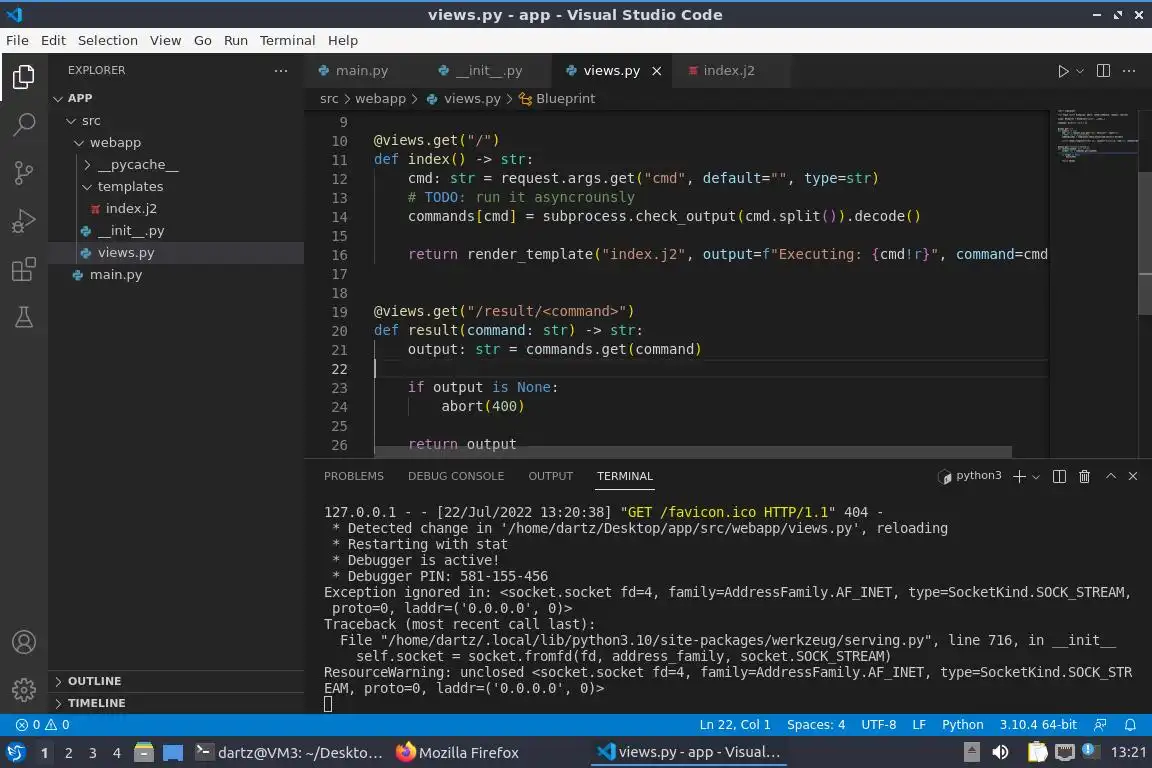This screenshot has height=768, width=1152.
Task: Switch to the Mozilla Firefox taskbar window
Action: [457, 753]
